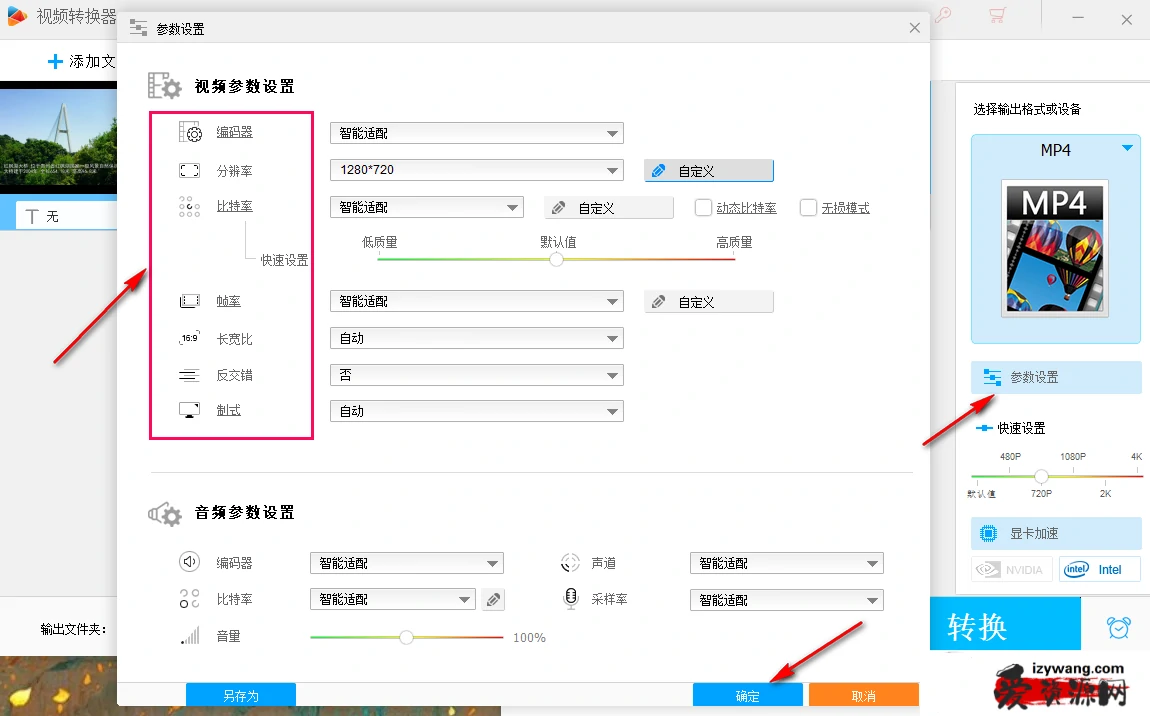The image size is (1150, 716).
Task: Open 参数设置 in the right panel
Action: click(1055, 377)
